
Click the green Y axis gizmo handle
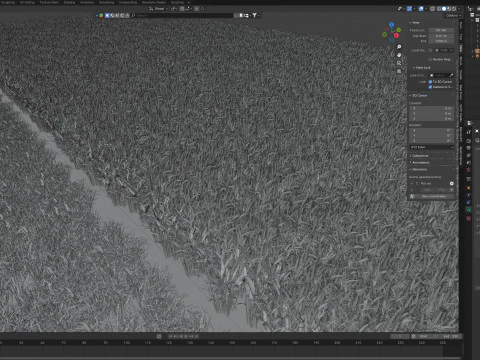tap(399, 30)
